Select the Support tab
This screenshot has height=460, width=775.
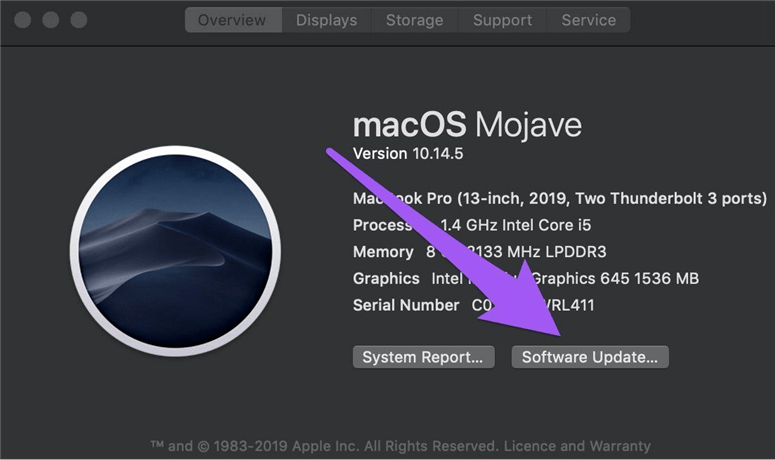(502, 20)
